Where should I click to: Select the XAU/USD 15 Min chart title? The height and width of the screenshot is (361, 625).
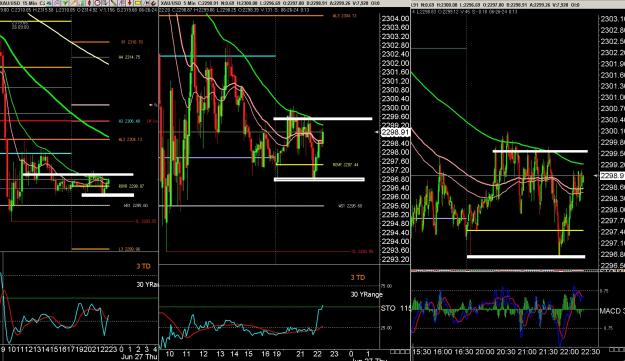(17, 3)
